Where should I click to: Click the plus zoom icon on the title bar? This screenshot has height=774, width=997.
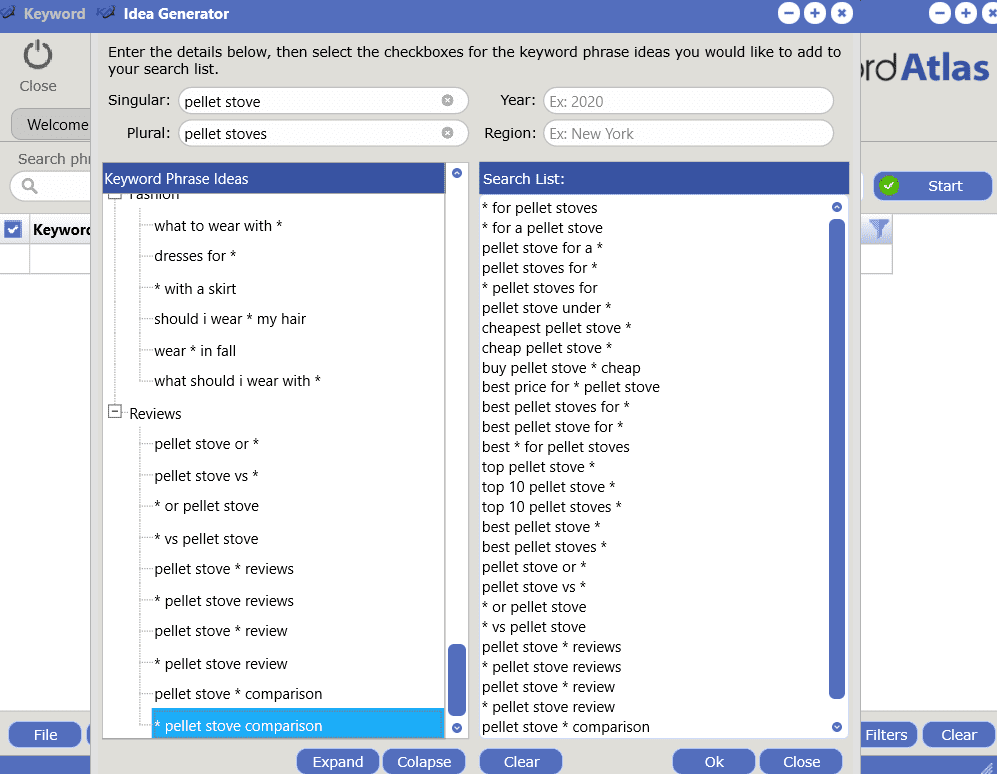(x=814, y=13)
